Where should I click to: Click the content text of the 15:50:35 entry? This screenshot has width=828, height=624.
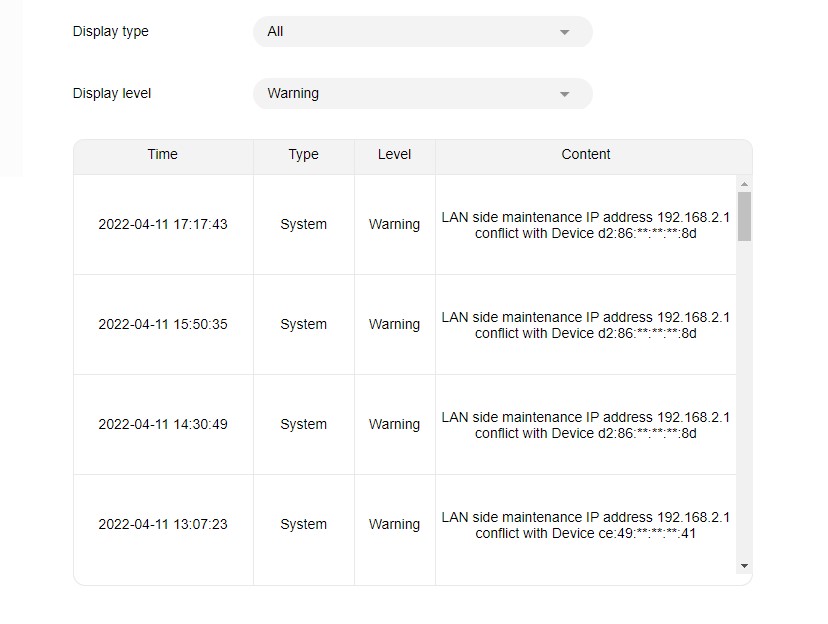tap(586, 325)
